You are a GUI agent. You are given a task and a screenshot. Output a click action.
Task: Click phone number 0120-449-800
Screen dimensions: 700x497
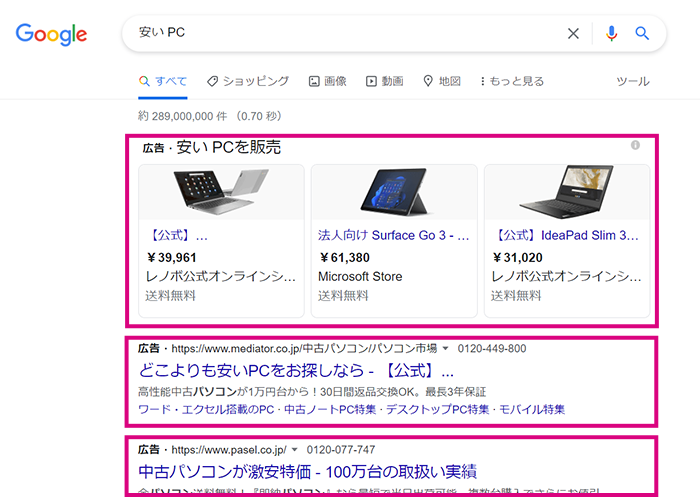492,348
